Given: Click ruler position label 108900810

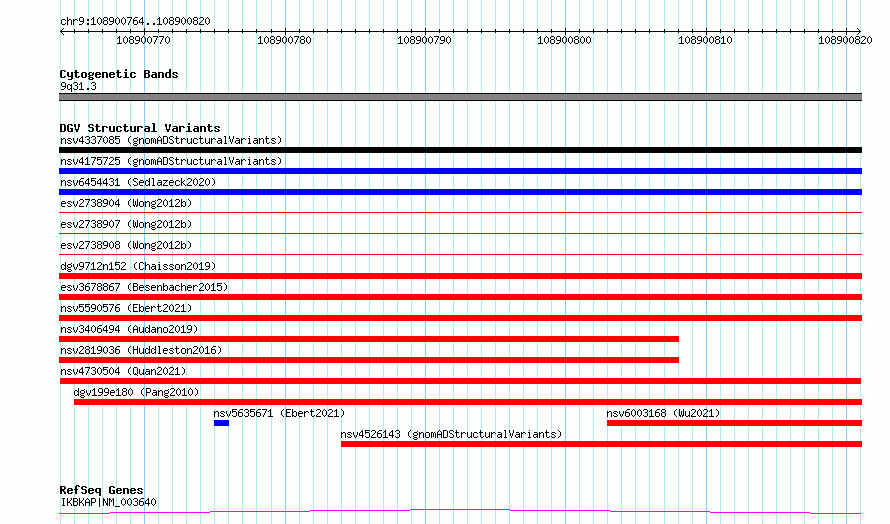Looking at the screenshot, I should coord(705,40).
